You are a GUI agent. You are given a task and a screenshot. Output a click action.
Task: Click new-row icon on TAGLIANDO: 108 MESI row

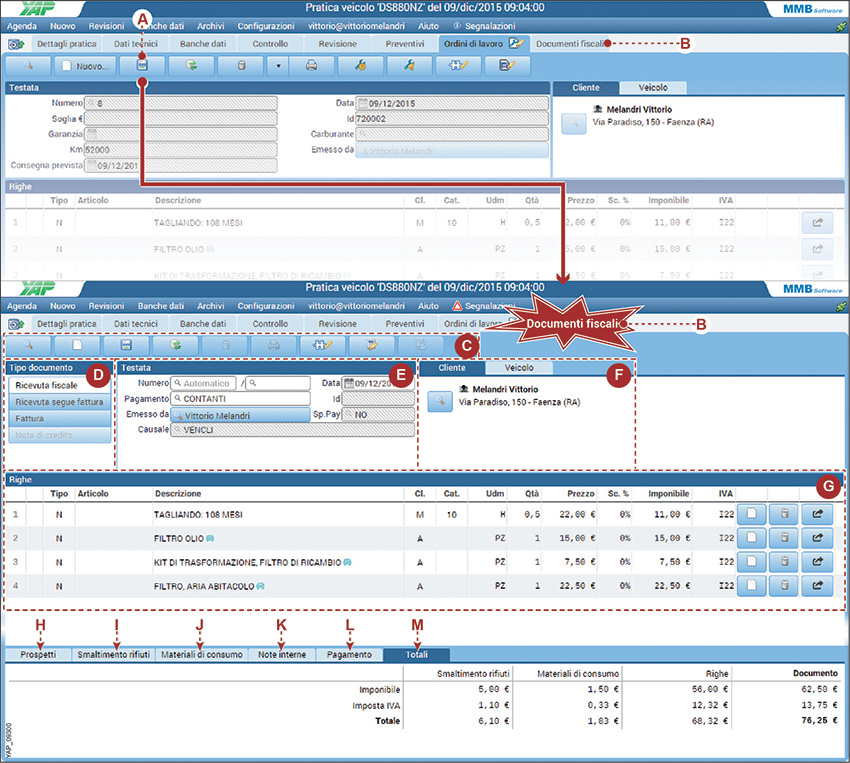tap(751, 514)
